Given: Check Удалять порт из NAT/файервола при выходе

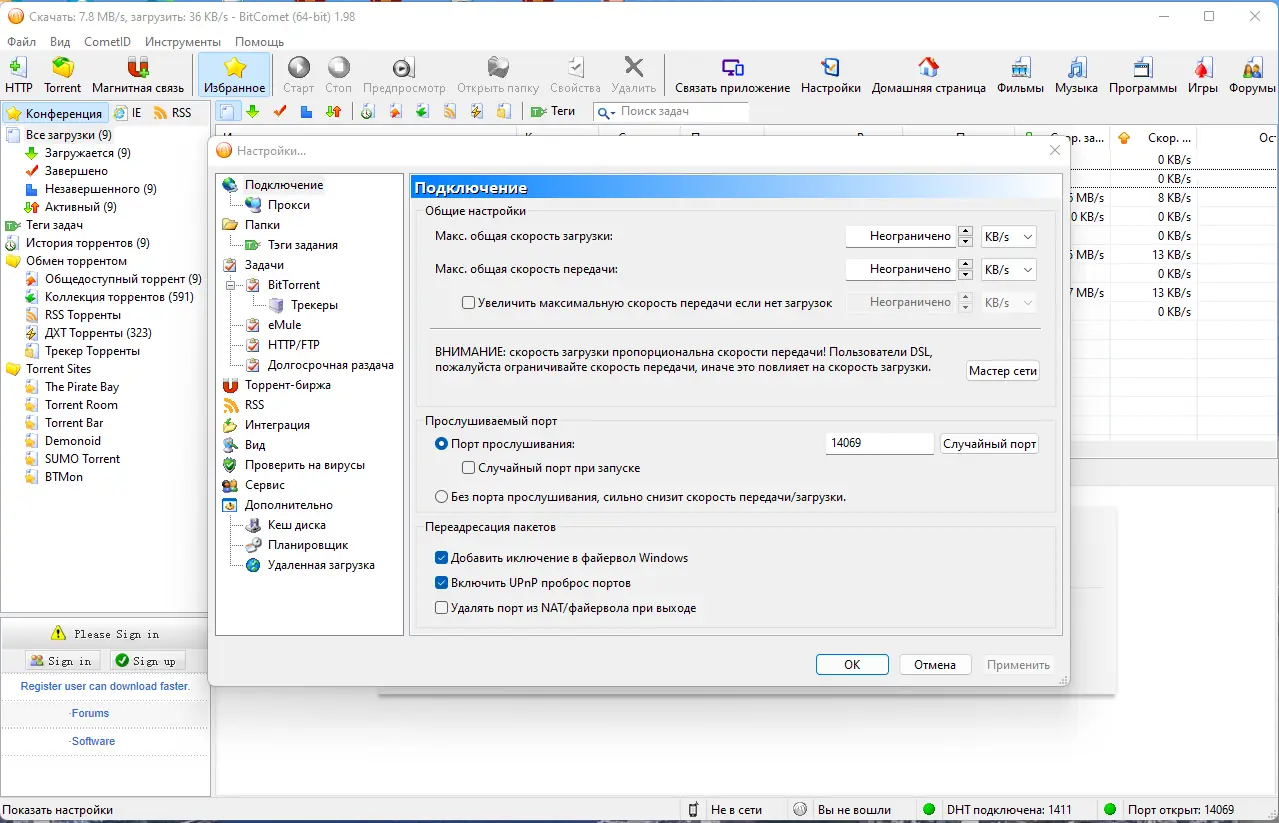Looking at the screenshot, I should (x=442, y=607).
